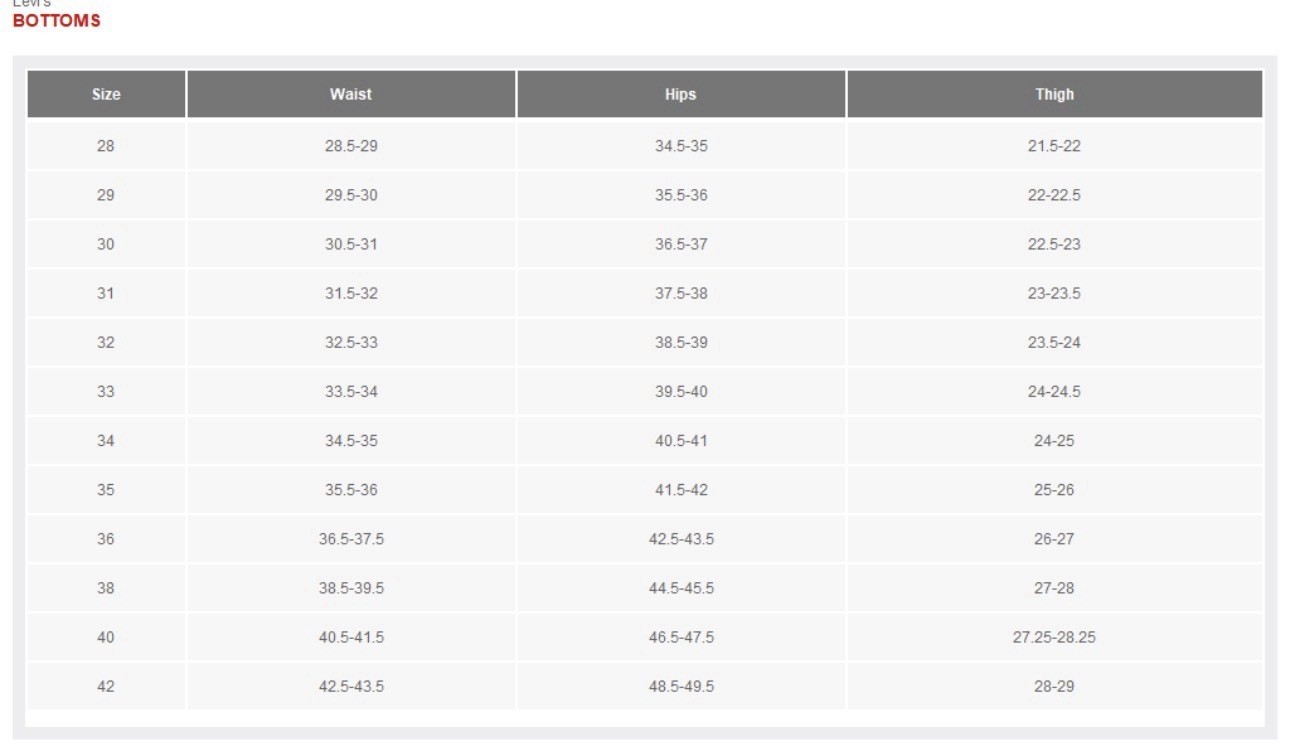Select the waist value 42.5-43.5
The width and height of the screenshot is (1290, 749).
(x=351, y=686)
